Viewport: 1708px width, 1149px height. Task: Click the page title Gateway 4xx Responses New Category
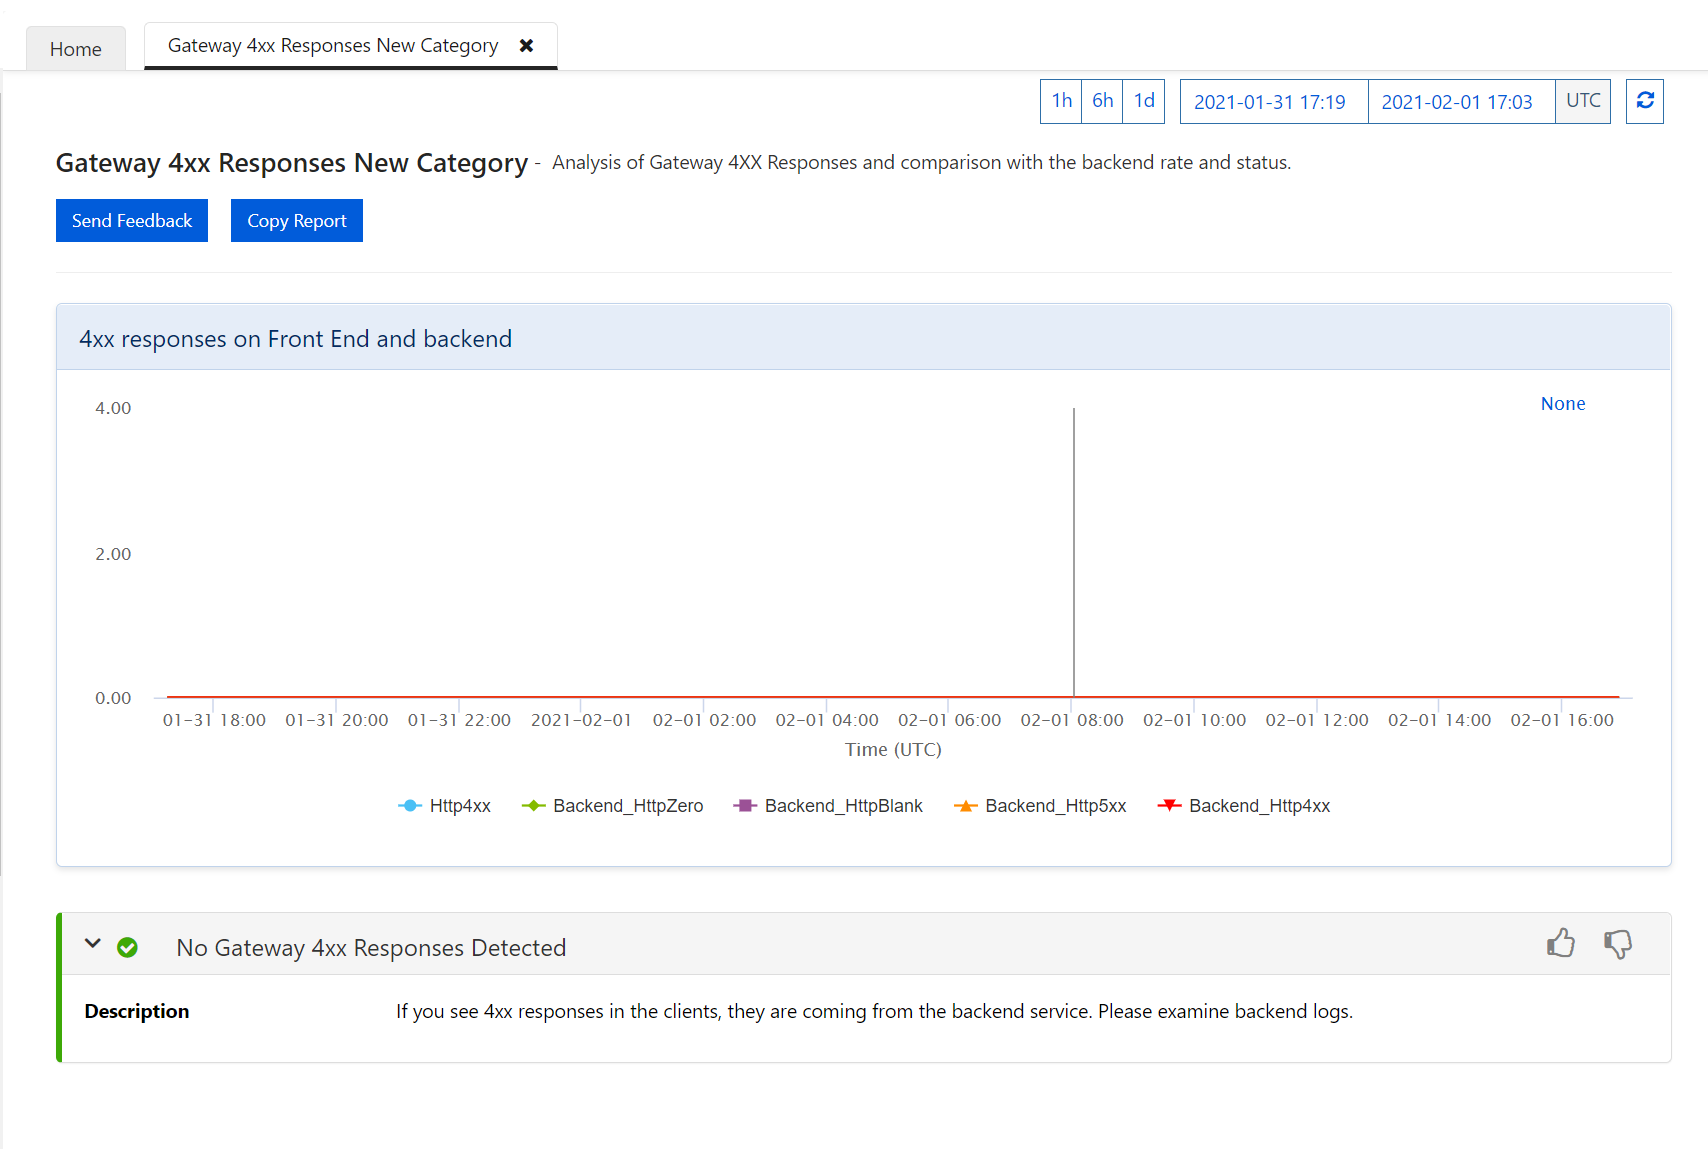point(292,163)
